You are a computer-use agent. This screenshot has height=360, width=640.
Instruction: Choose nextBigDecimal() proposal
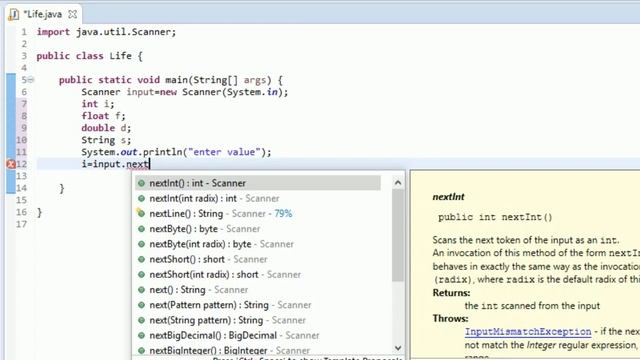pyautogui.click(x=258, y=336)
